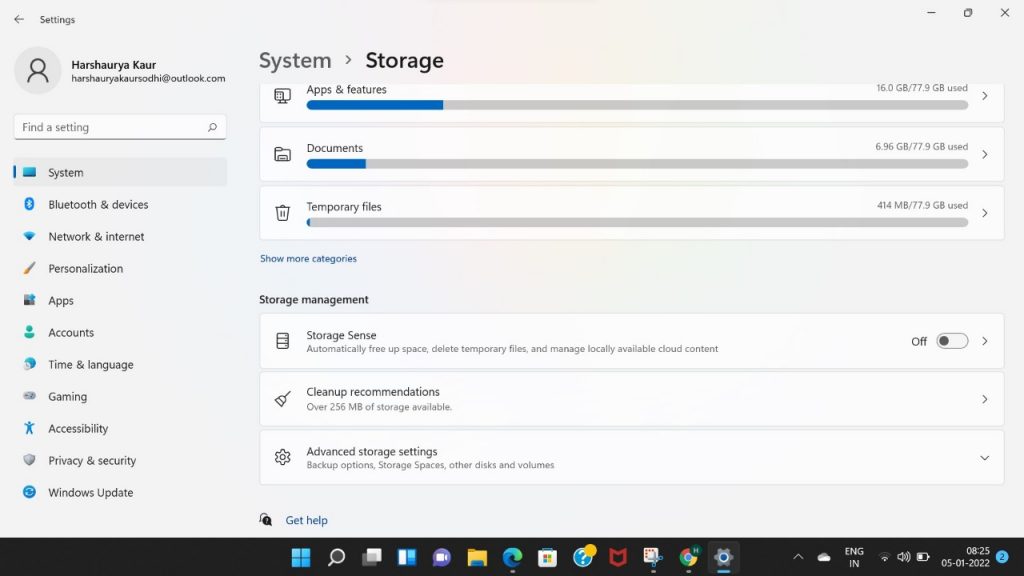This screenshot has height=576, width=1024.
Task: Open Accounts settings
Action: point(120,332)
